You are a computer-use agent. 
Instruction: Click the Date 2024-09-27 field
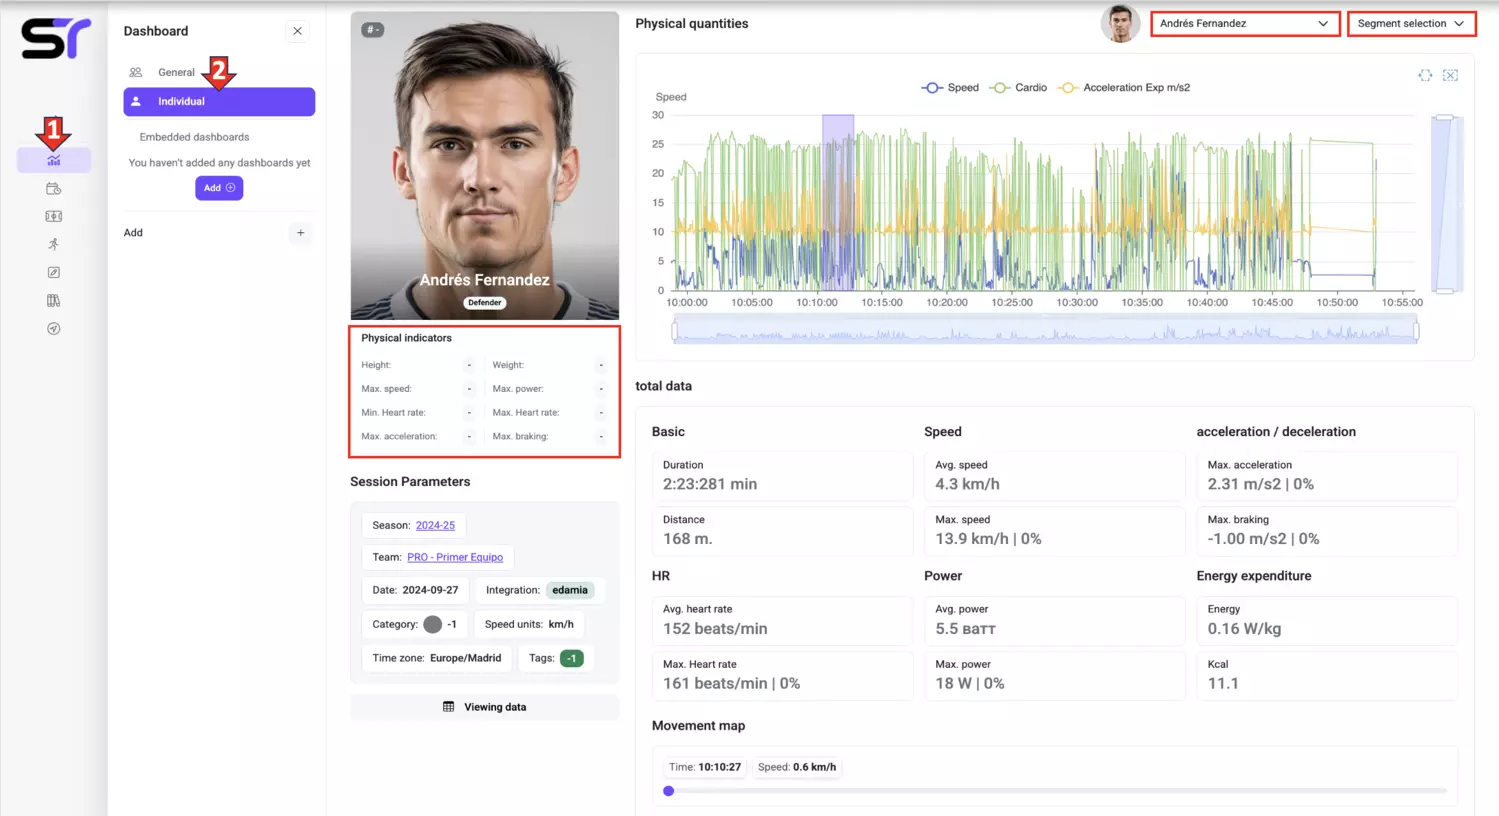(415, 590)
